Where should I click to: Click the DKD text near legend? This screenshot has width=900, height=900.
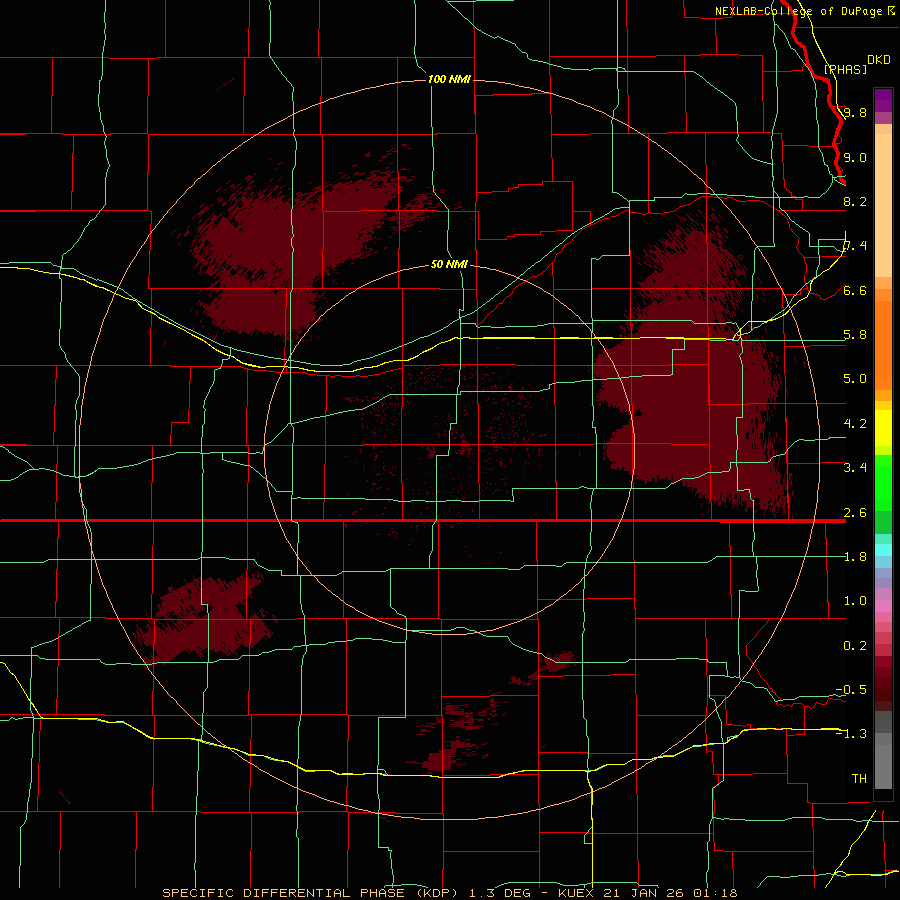[x=879, y=60]
